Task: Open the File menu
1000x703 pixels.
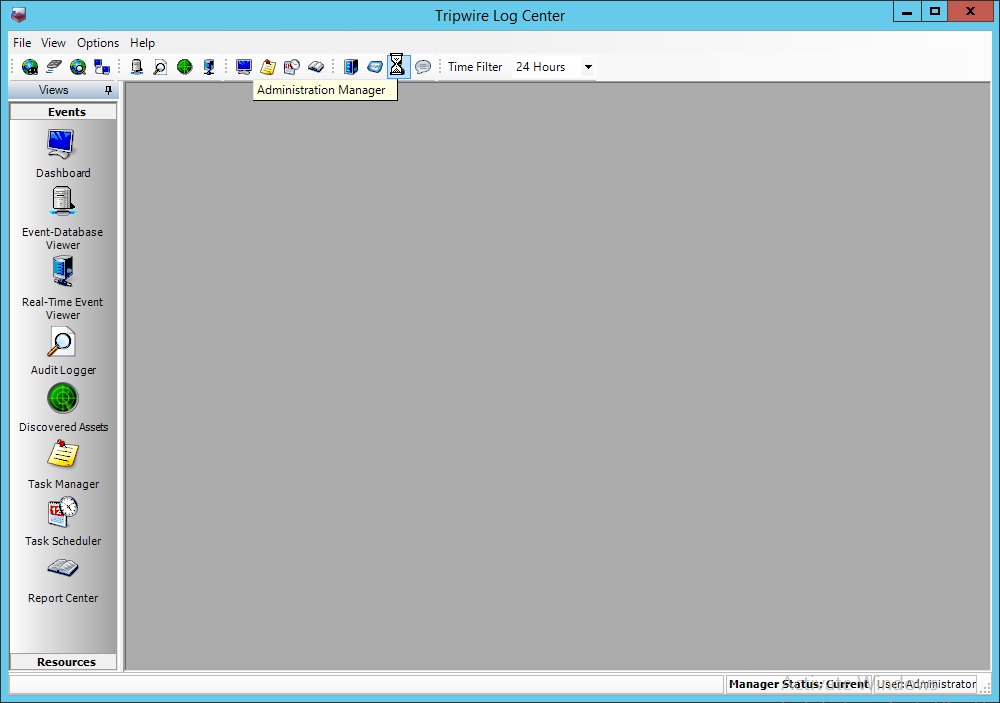Action: click(x=22, y=43)
